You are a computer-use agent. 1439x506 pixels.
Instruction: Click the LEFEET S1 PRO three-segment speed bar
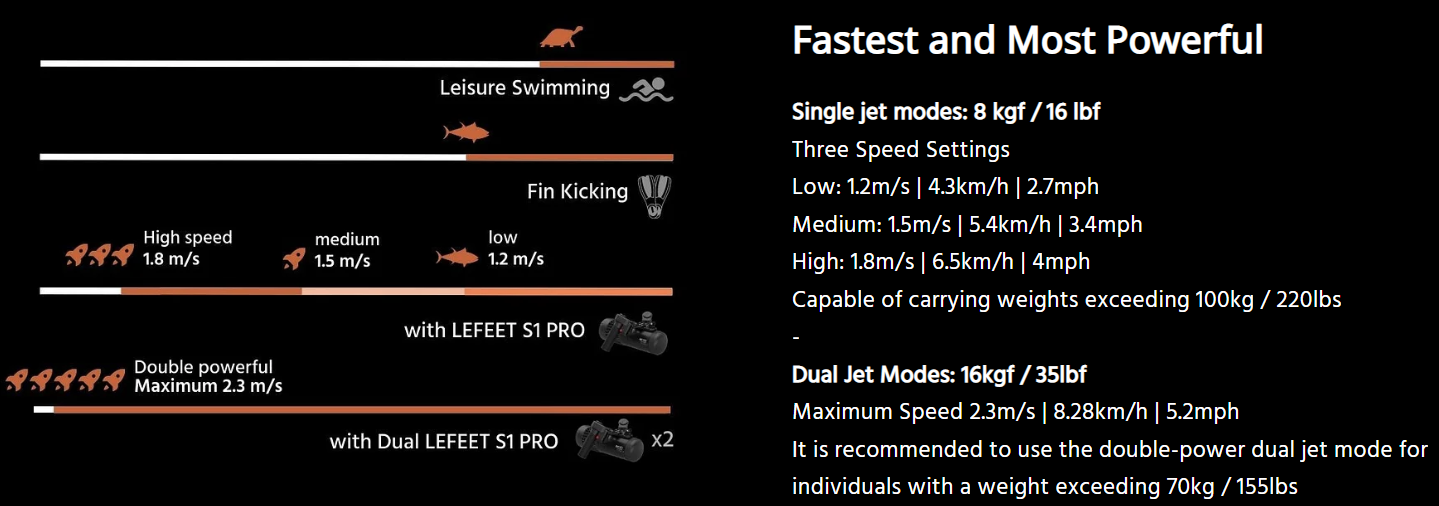click(357, 291)
